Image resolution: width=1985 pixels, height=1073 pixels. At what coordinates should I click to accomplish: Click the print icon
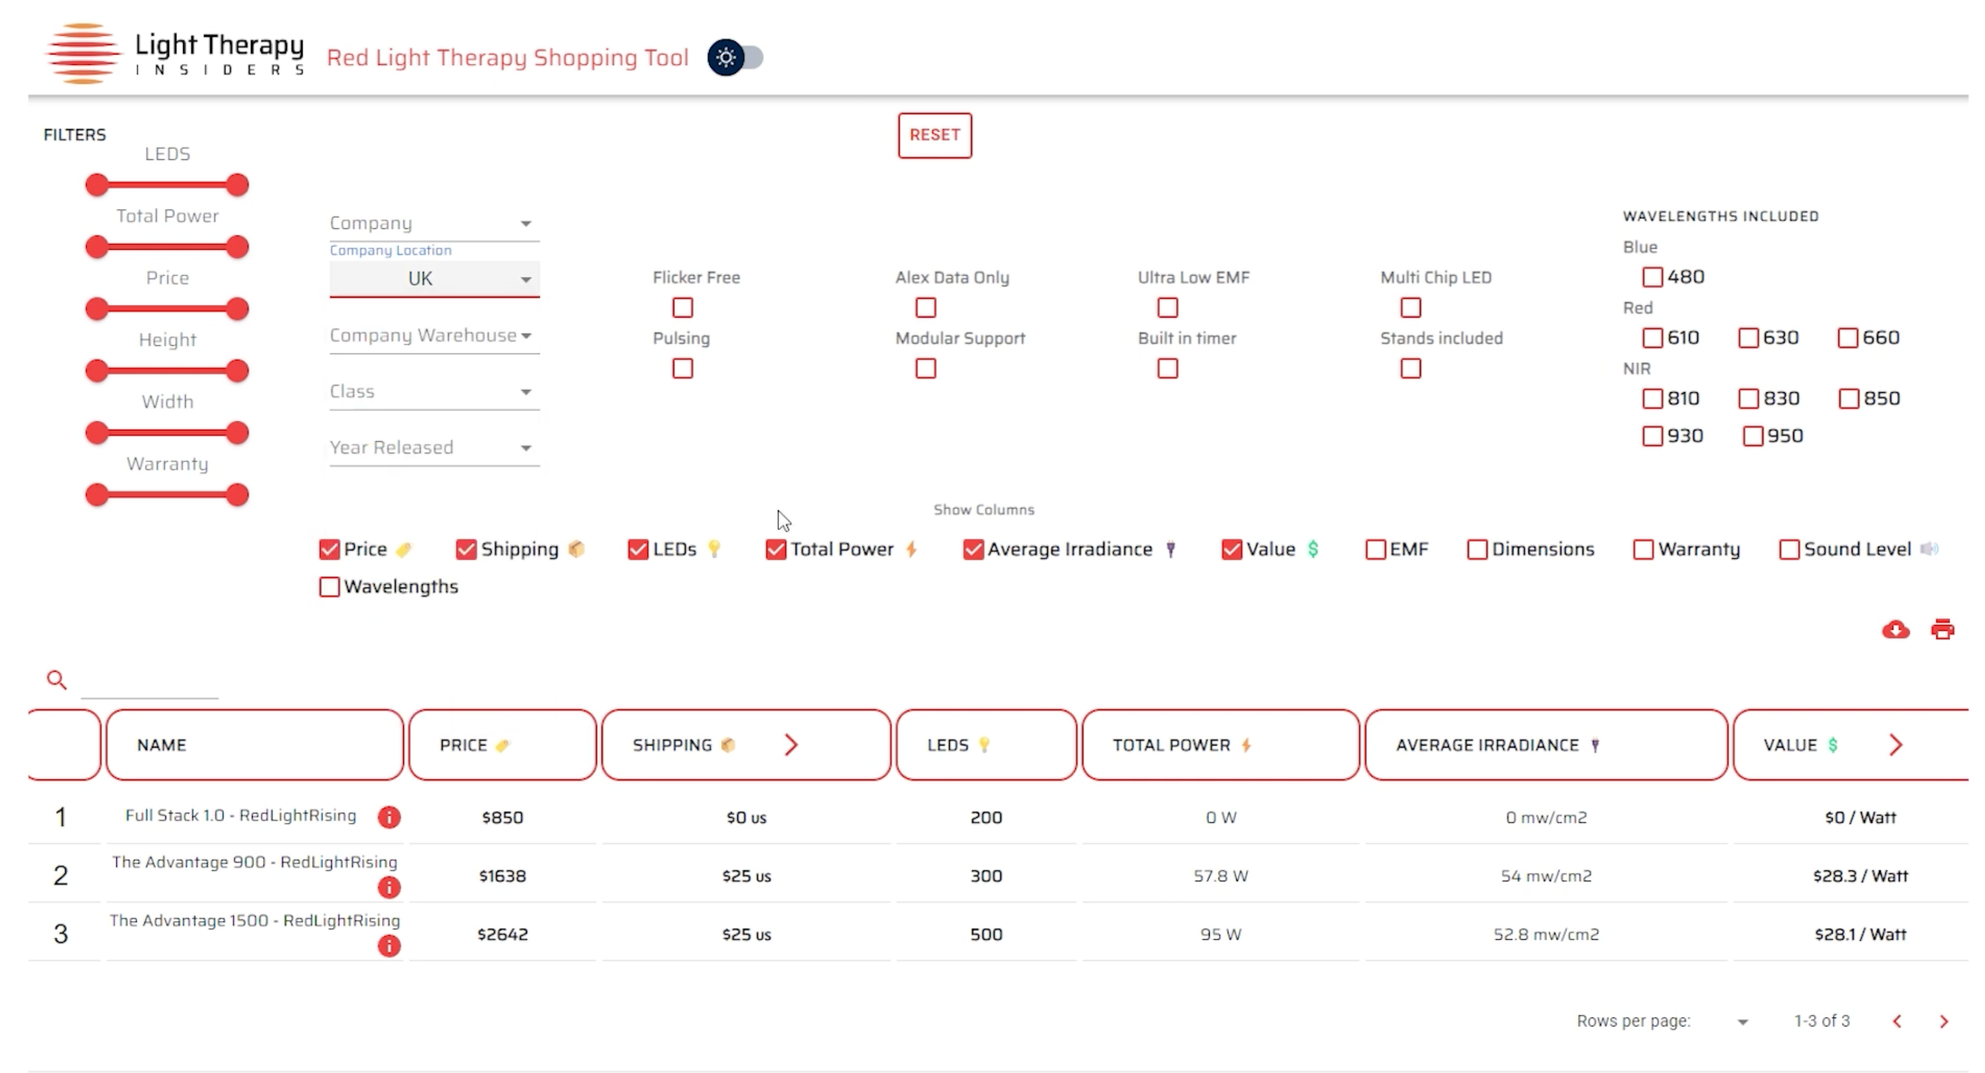[1942, 630]
